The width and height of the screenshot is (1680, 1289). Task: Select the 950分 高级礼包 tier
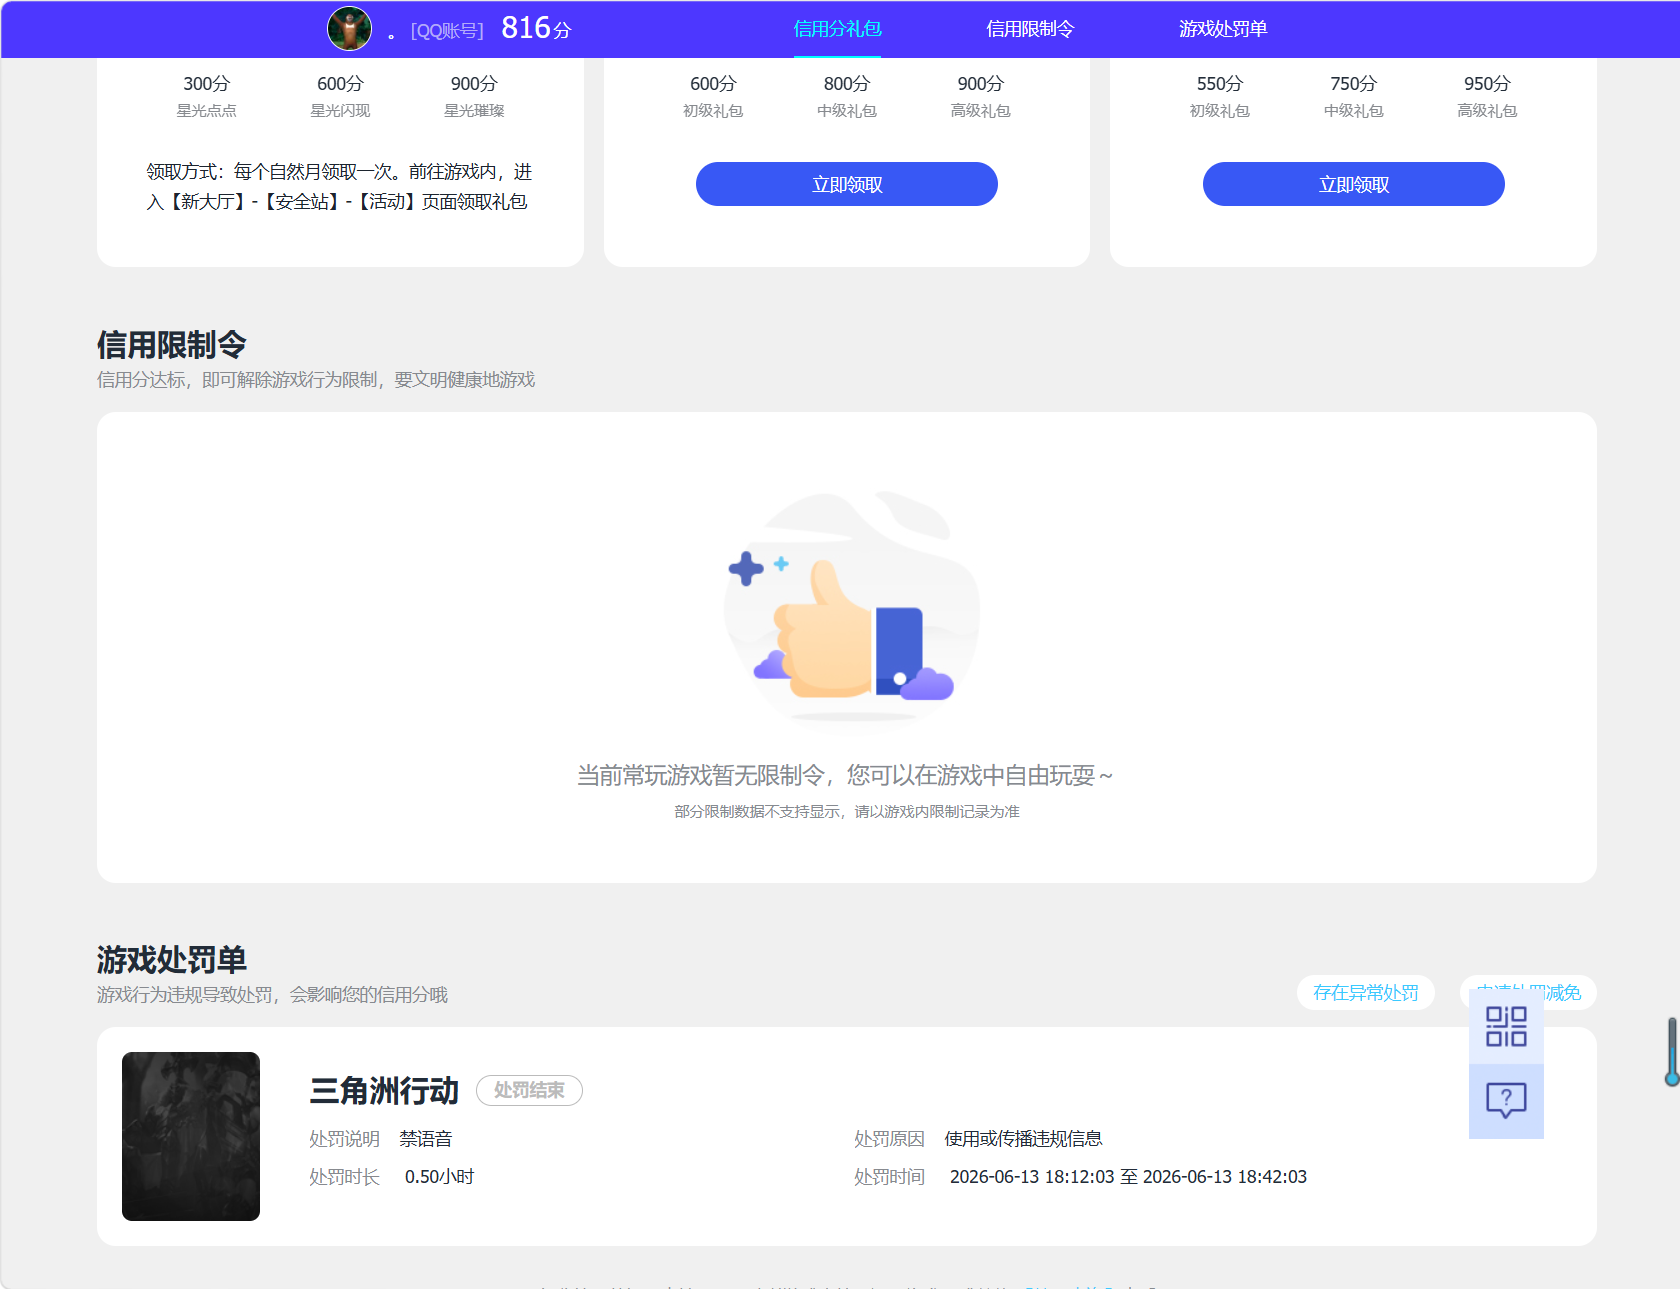pos(1487,96)
